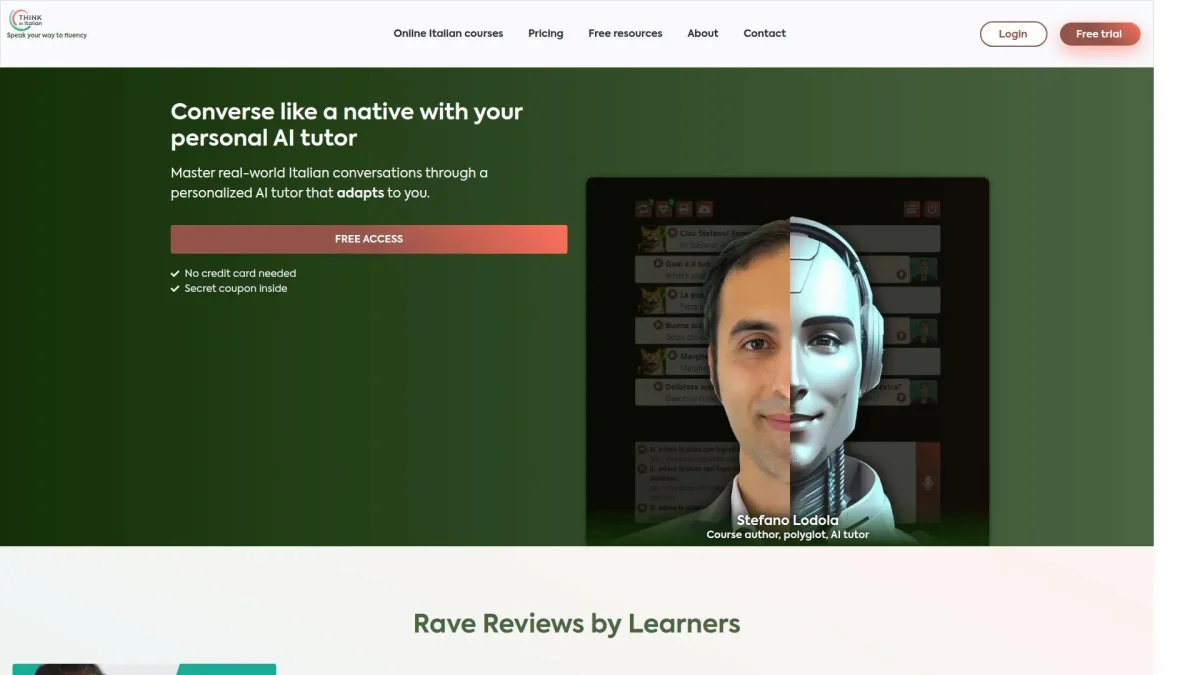Image resolution: width=1200 pixels, height=675 pixels.
Task: Click the diamond icon in the tutor preview
Action: click(x=664, y=209)
